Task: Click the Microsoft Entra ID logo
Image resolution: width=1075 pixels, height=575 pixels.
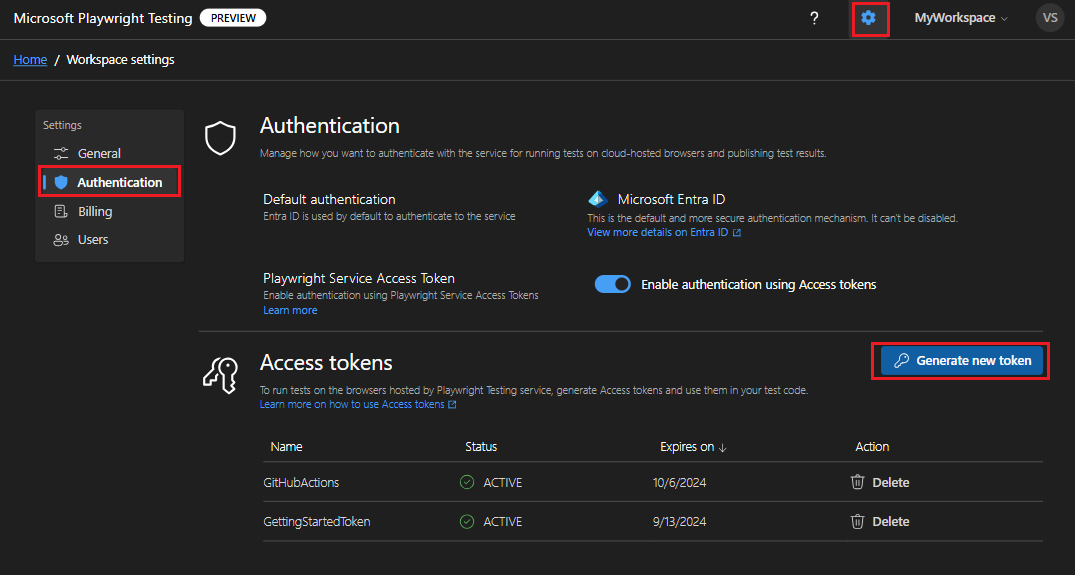Action: click(598, 199)
